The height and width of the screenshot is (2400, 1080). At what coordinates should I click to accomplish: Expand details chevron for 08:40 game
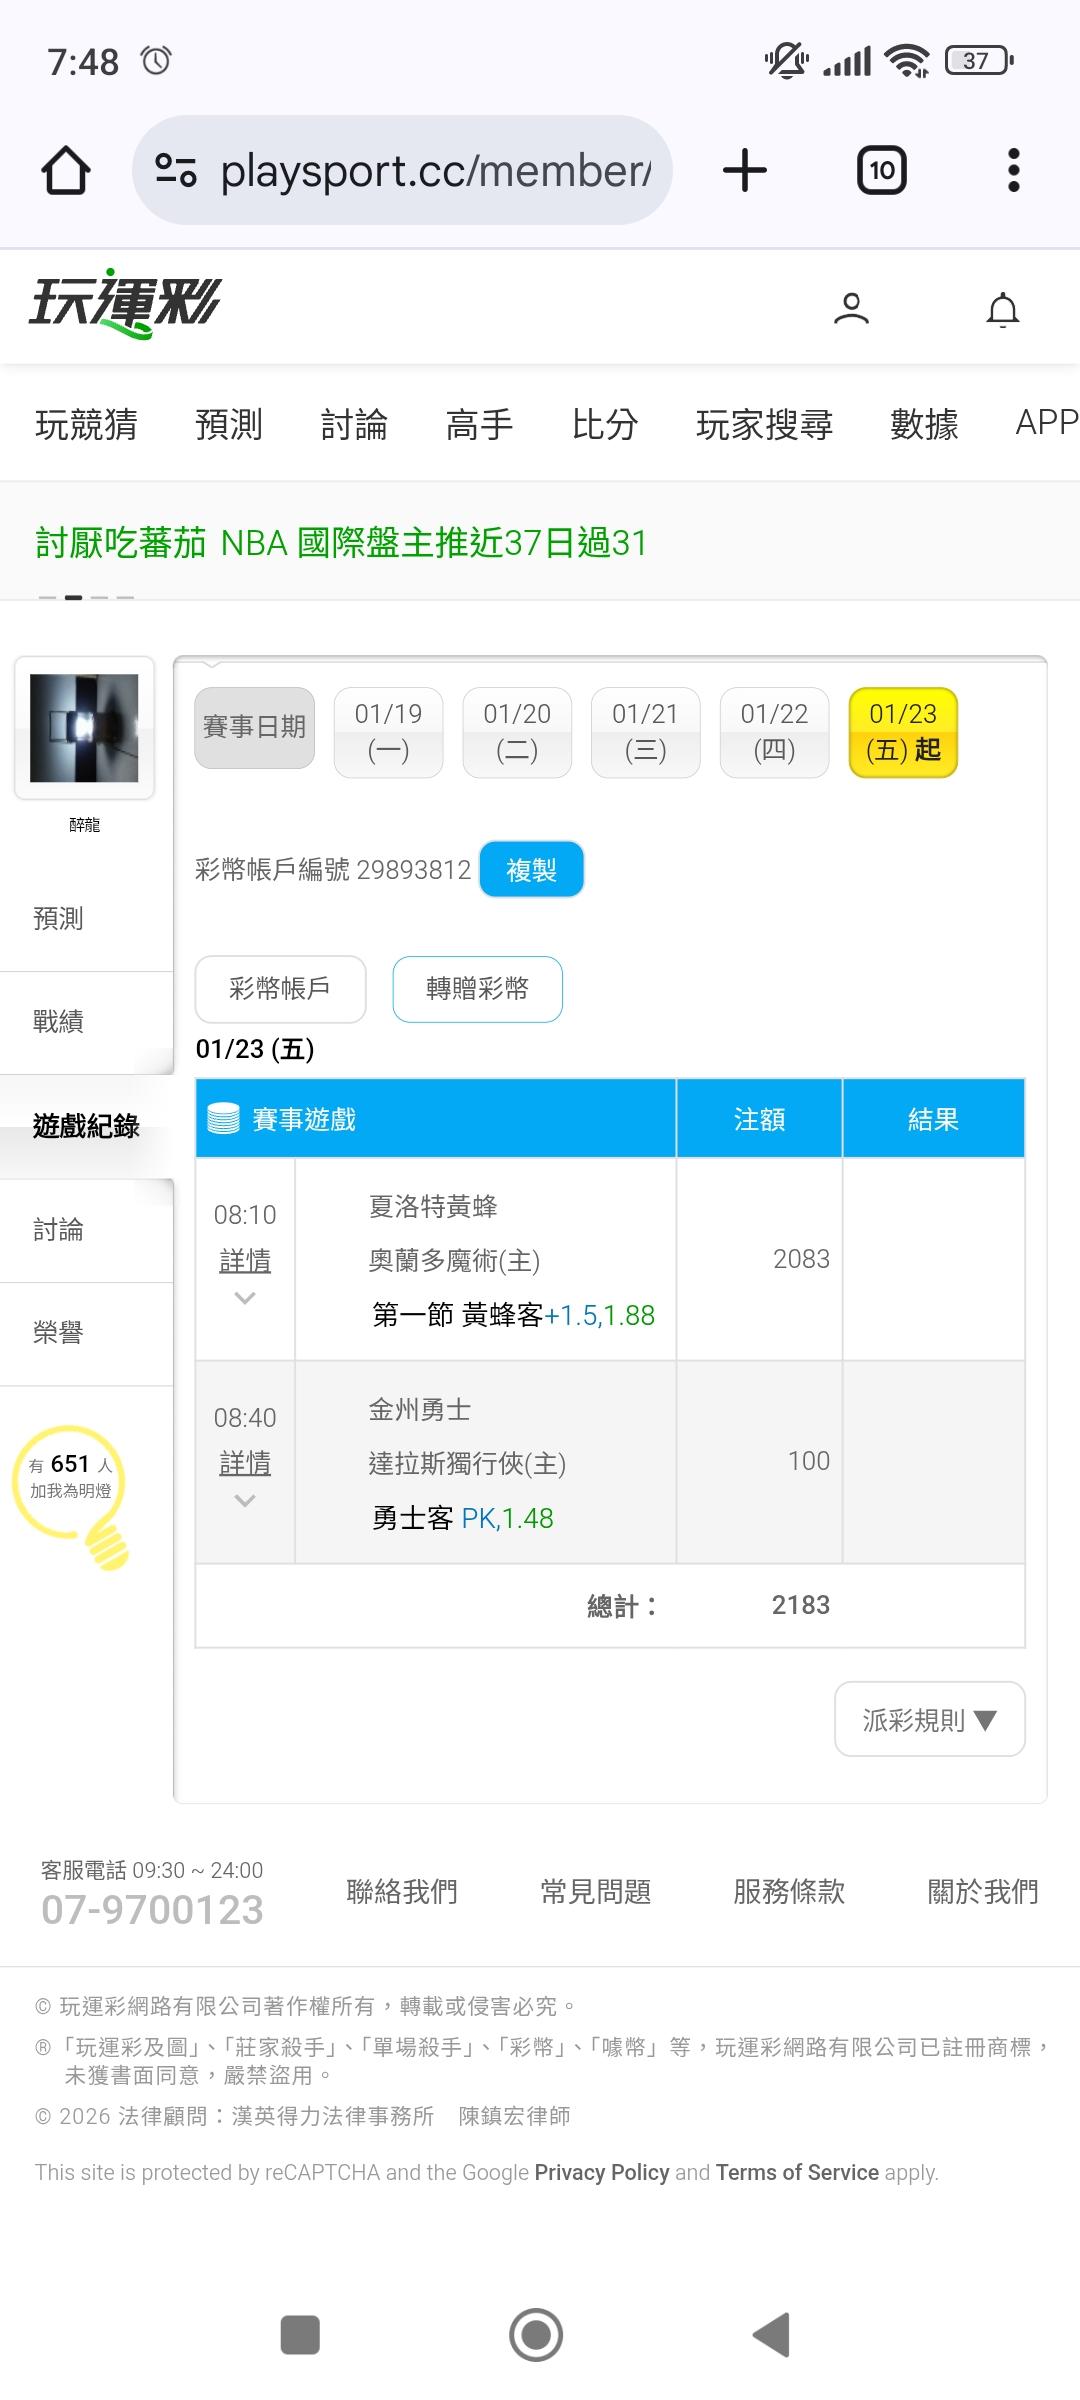(245, 1500)
